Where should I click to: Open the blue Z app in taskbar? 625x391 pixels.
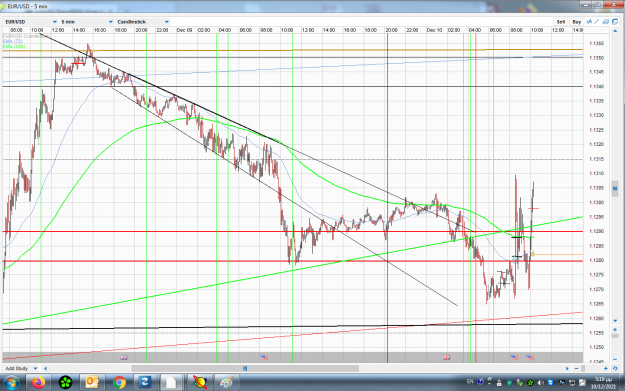pos(144,383)
